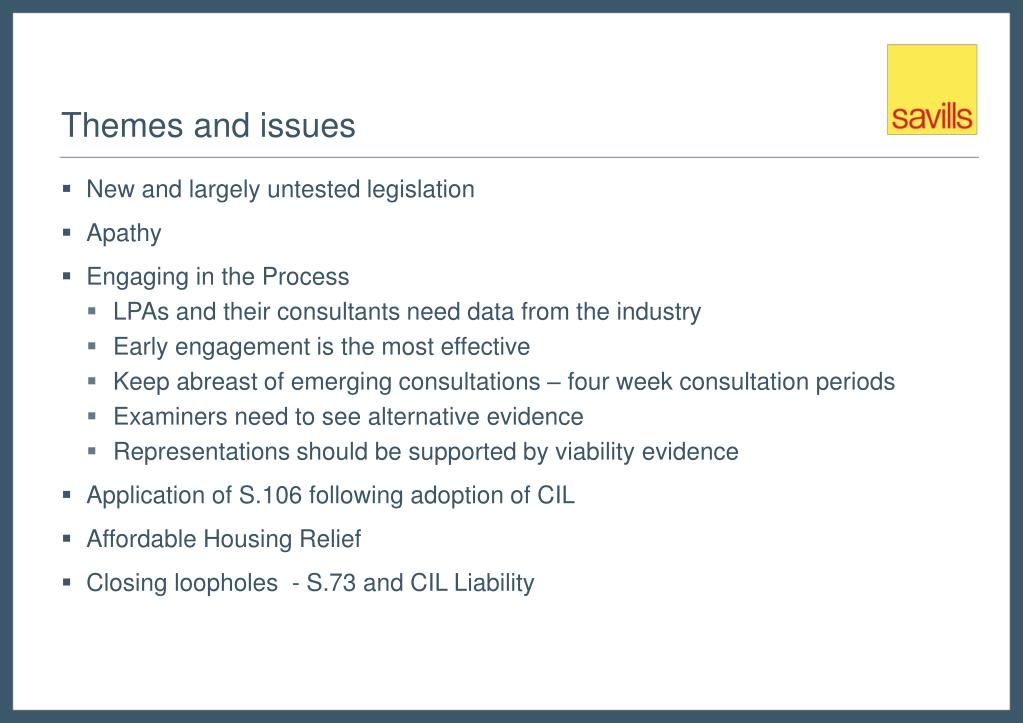
Task: Select 'Application of S.106' bullet
Action: 331,495
